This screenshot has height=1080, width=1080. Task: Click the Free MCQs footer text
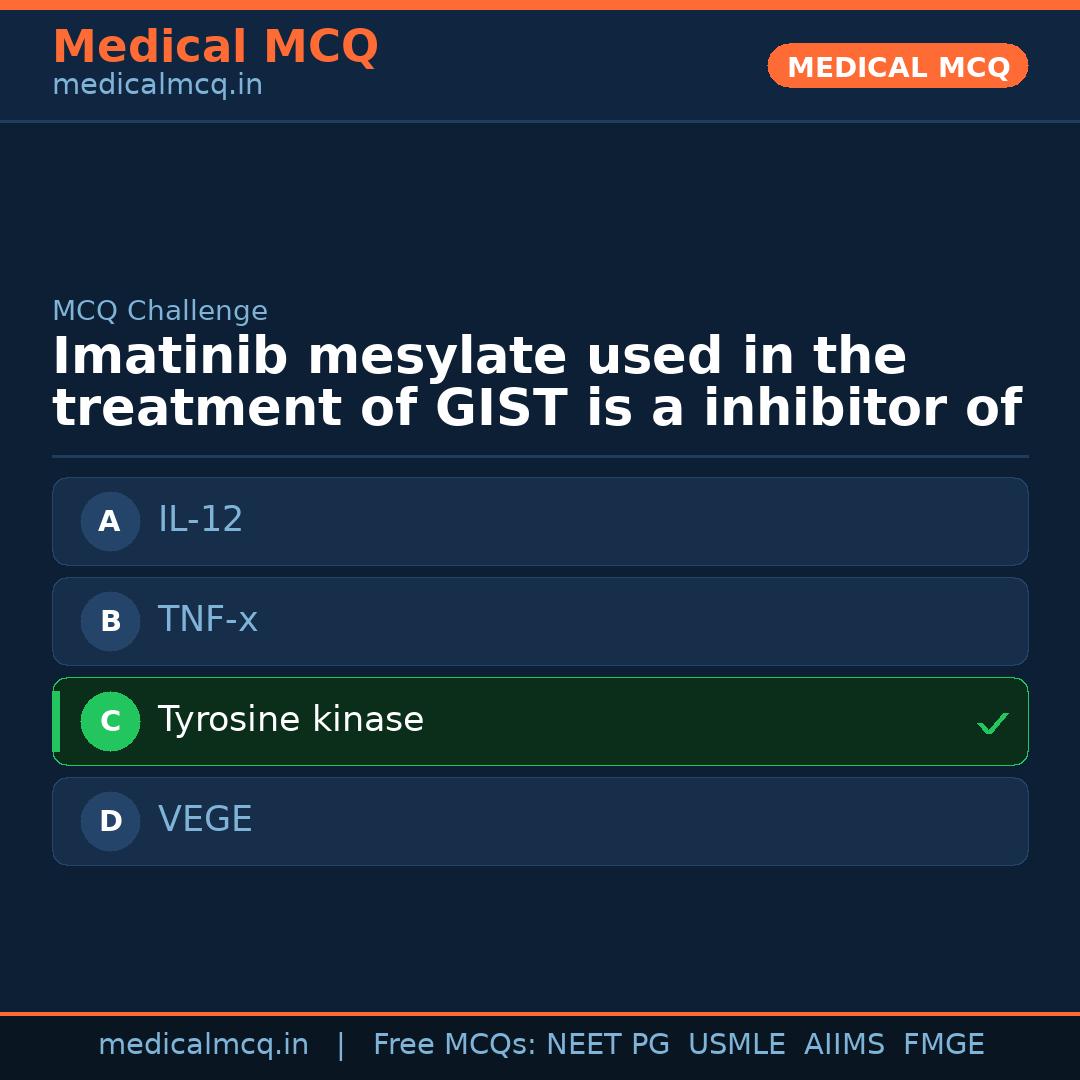(454, 1045)
